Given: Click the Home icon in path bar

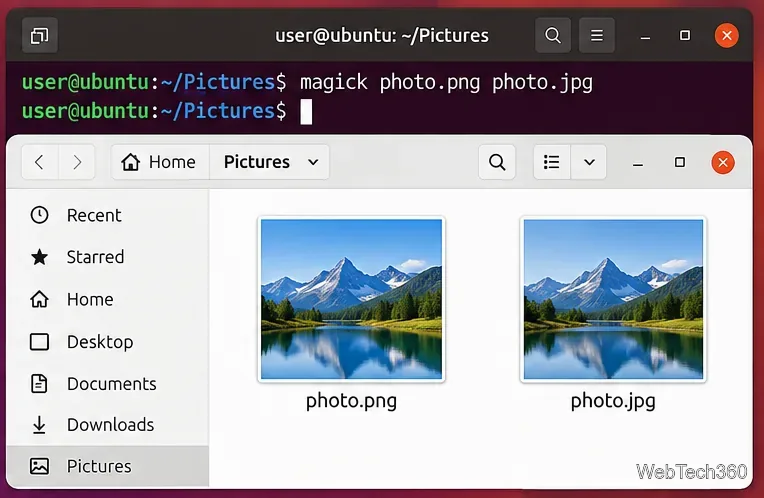Looking at the screenshot, I should pos(131,162).
